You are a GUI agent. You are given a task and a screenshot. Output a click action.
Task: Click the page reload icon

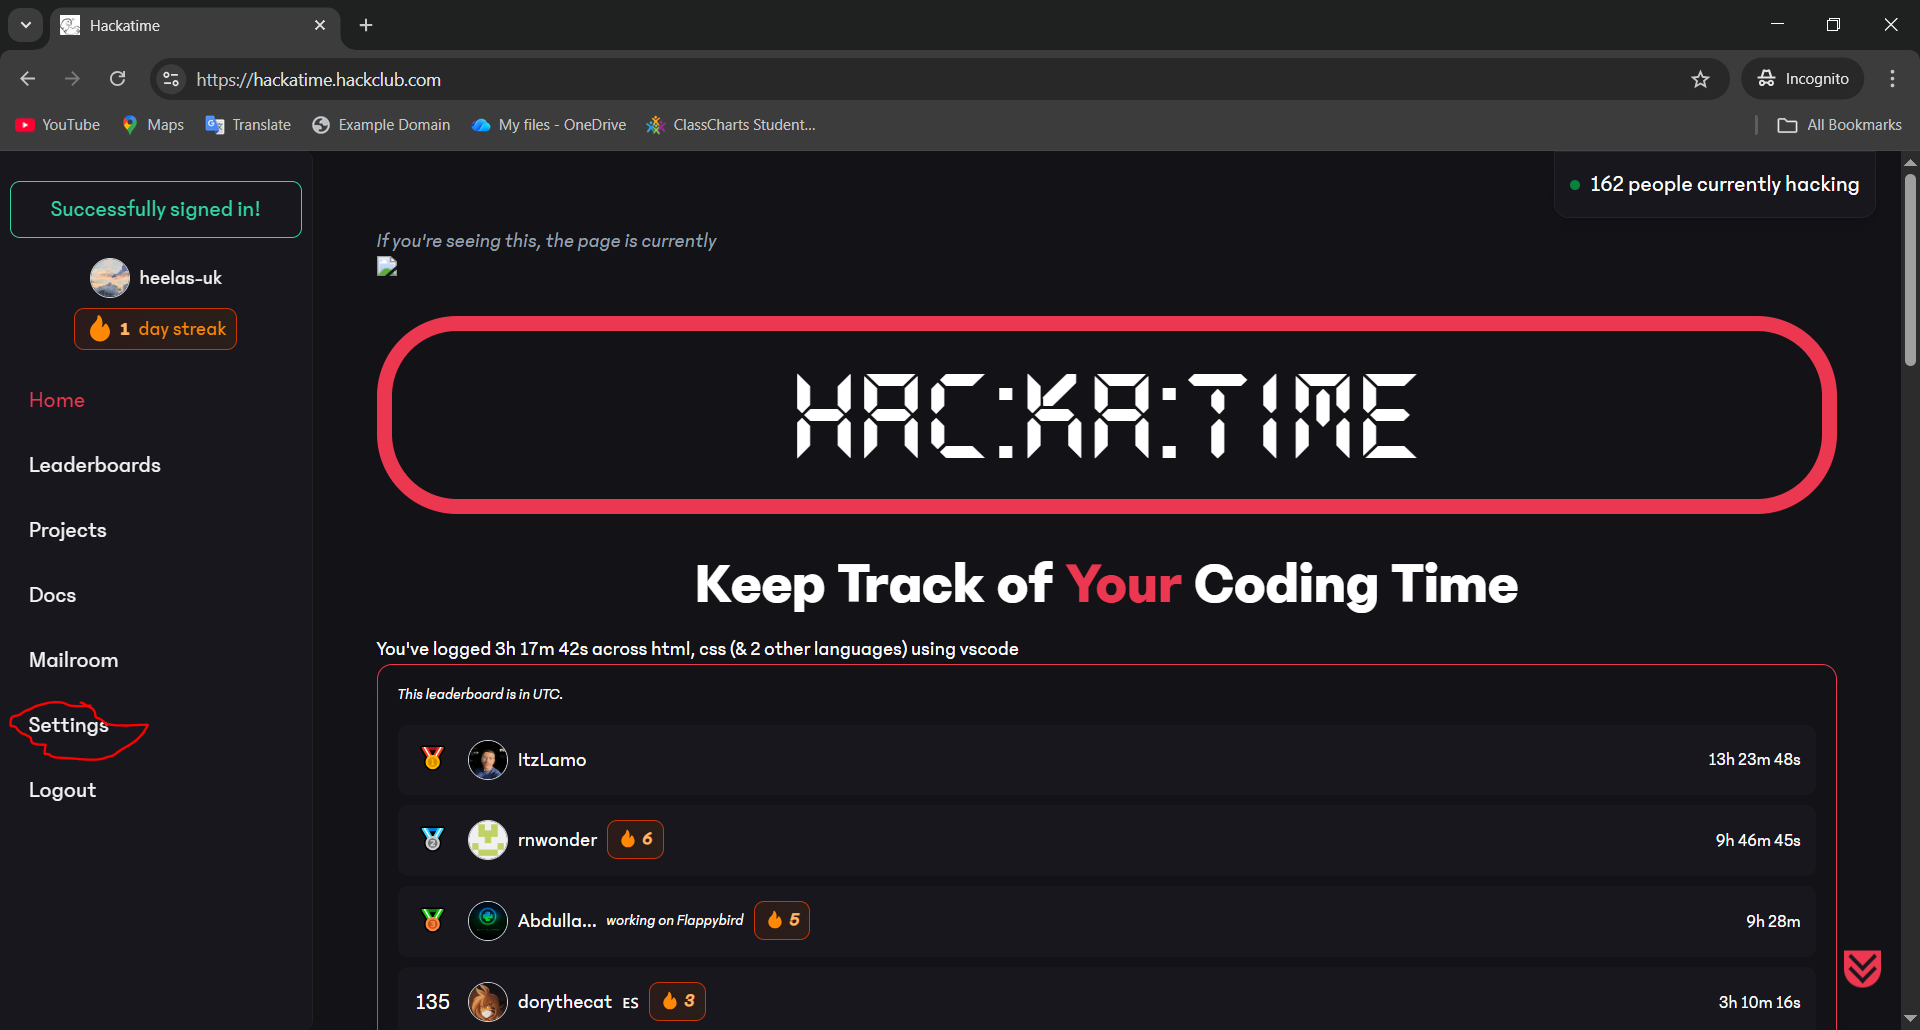(117, 78)
